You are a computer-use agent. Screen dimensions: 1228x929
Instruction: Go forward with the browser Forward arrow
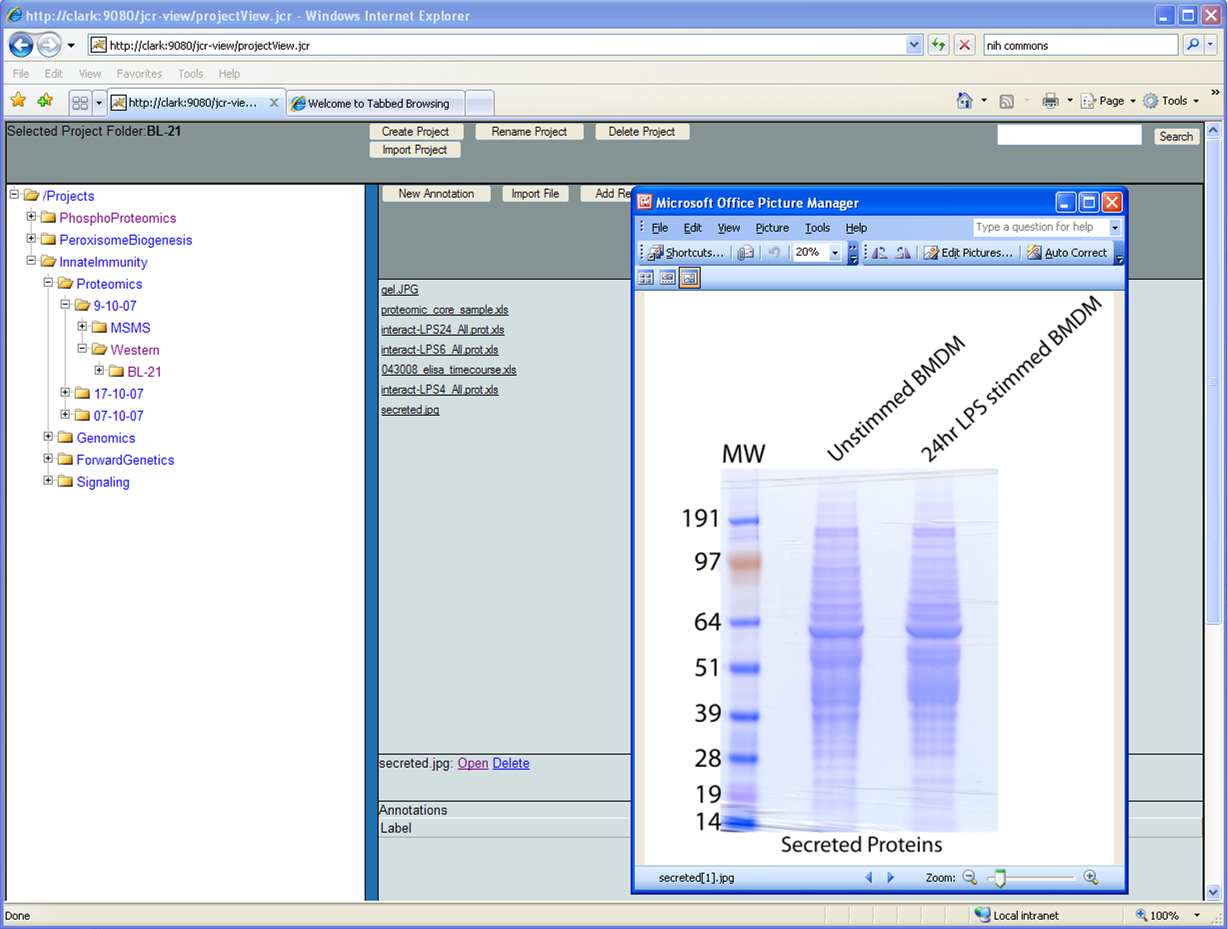(x=49, y=45)
